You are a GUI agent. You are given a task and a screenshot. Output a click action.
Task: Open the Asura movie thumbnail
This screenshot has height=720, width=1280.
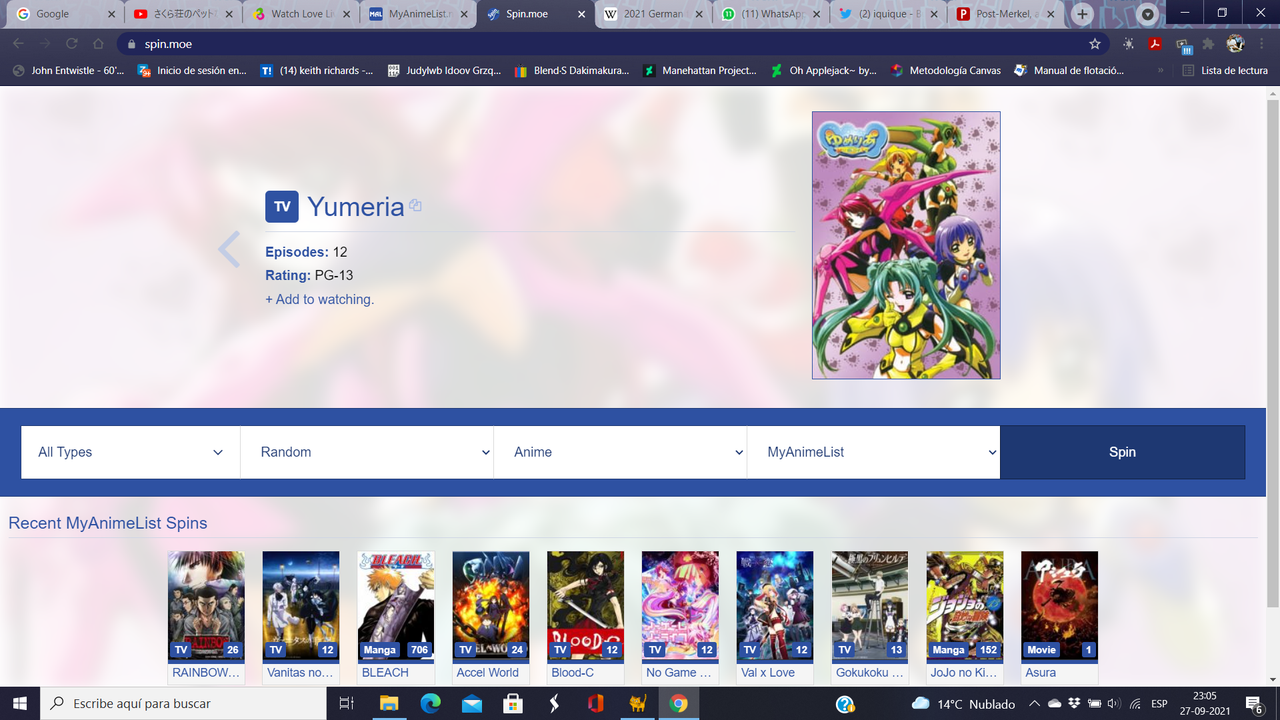pos(1059,605)
